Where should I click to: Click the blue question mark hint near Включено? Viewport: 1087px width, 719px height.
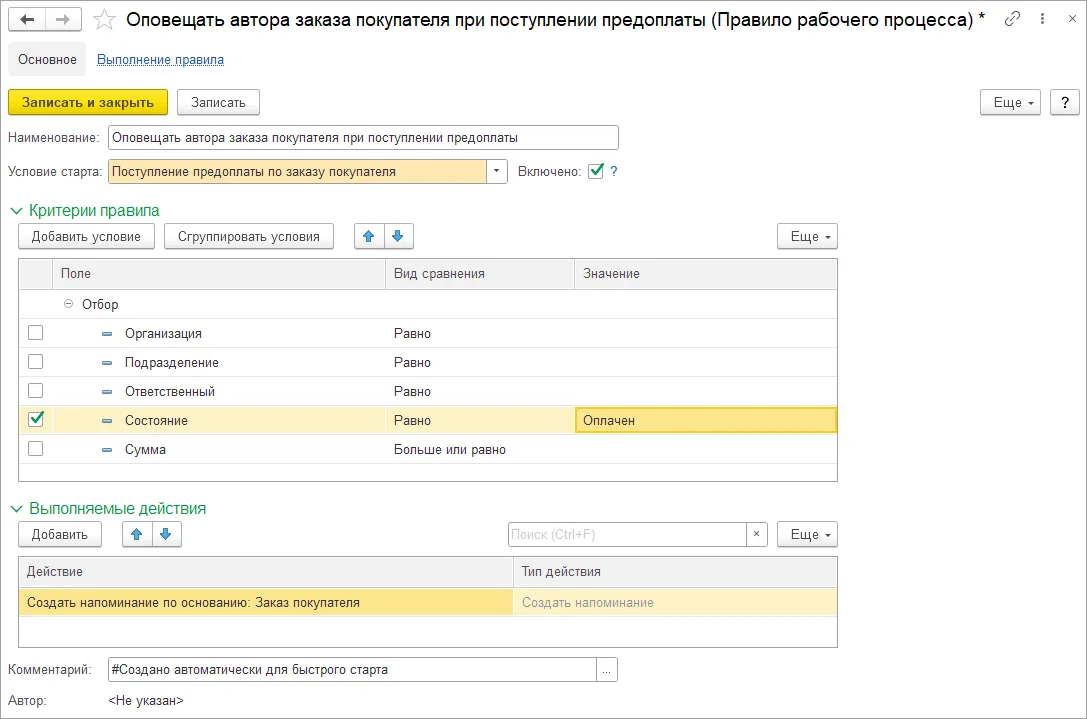614,171
